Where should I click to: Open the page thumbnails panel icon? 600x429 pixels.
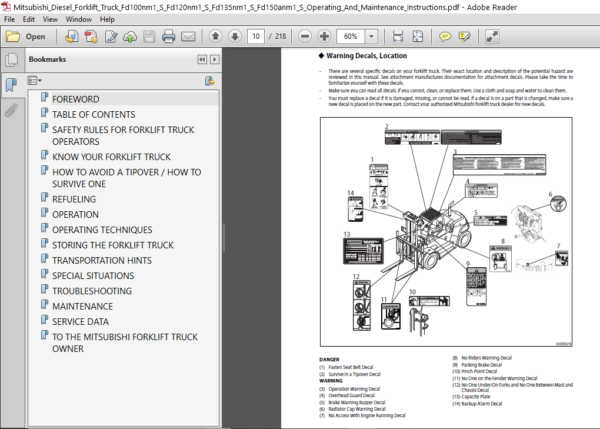coord(12,60)
